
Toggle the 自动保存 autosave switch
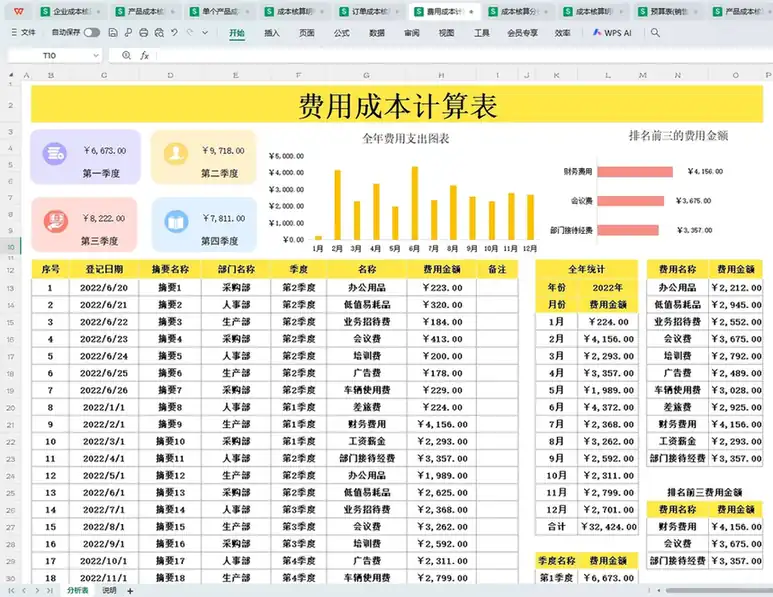pyautogui.click(x=92, y=33)
